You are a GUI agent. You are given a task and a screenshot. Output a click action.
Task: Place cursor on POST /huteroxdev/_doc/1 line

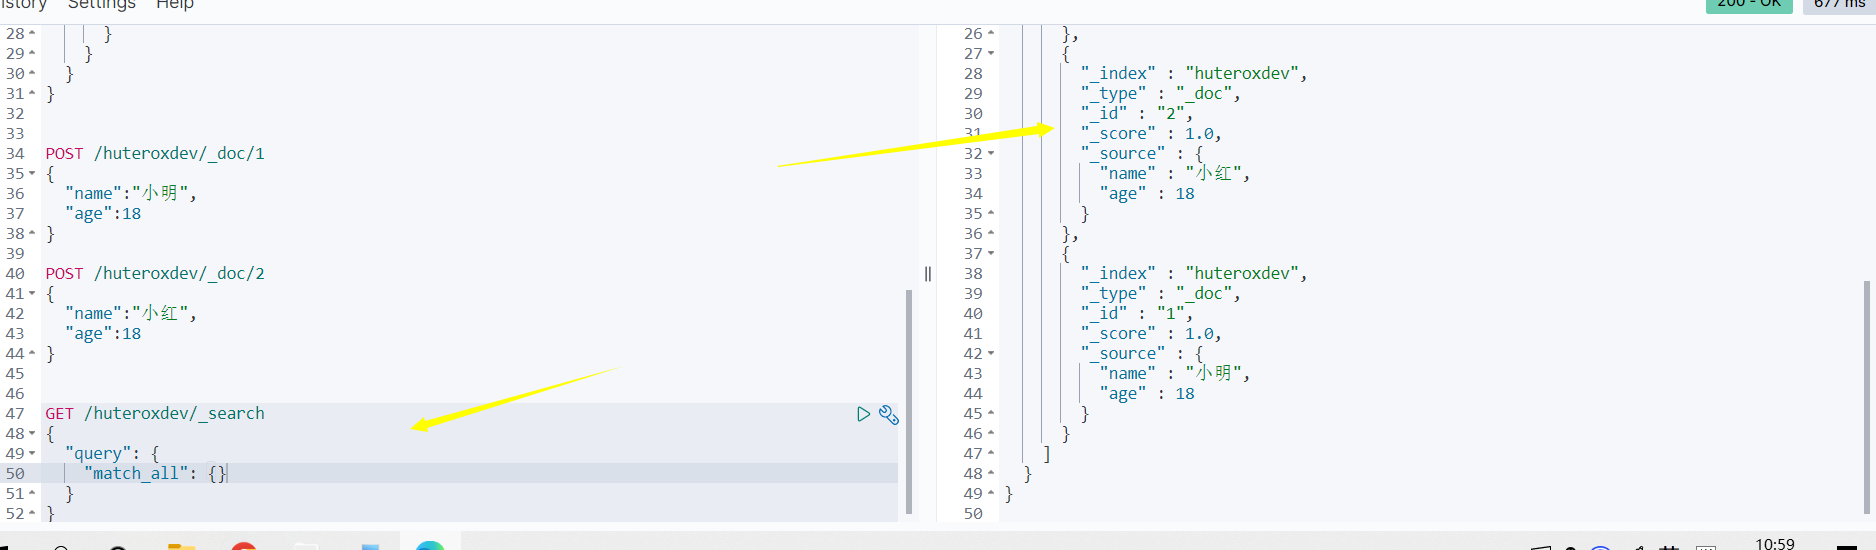[x=155, y=154]
